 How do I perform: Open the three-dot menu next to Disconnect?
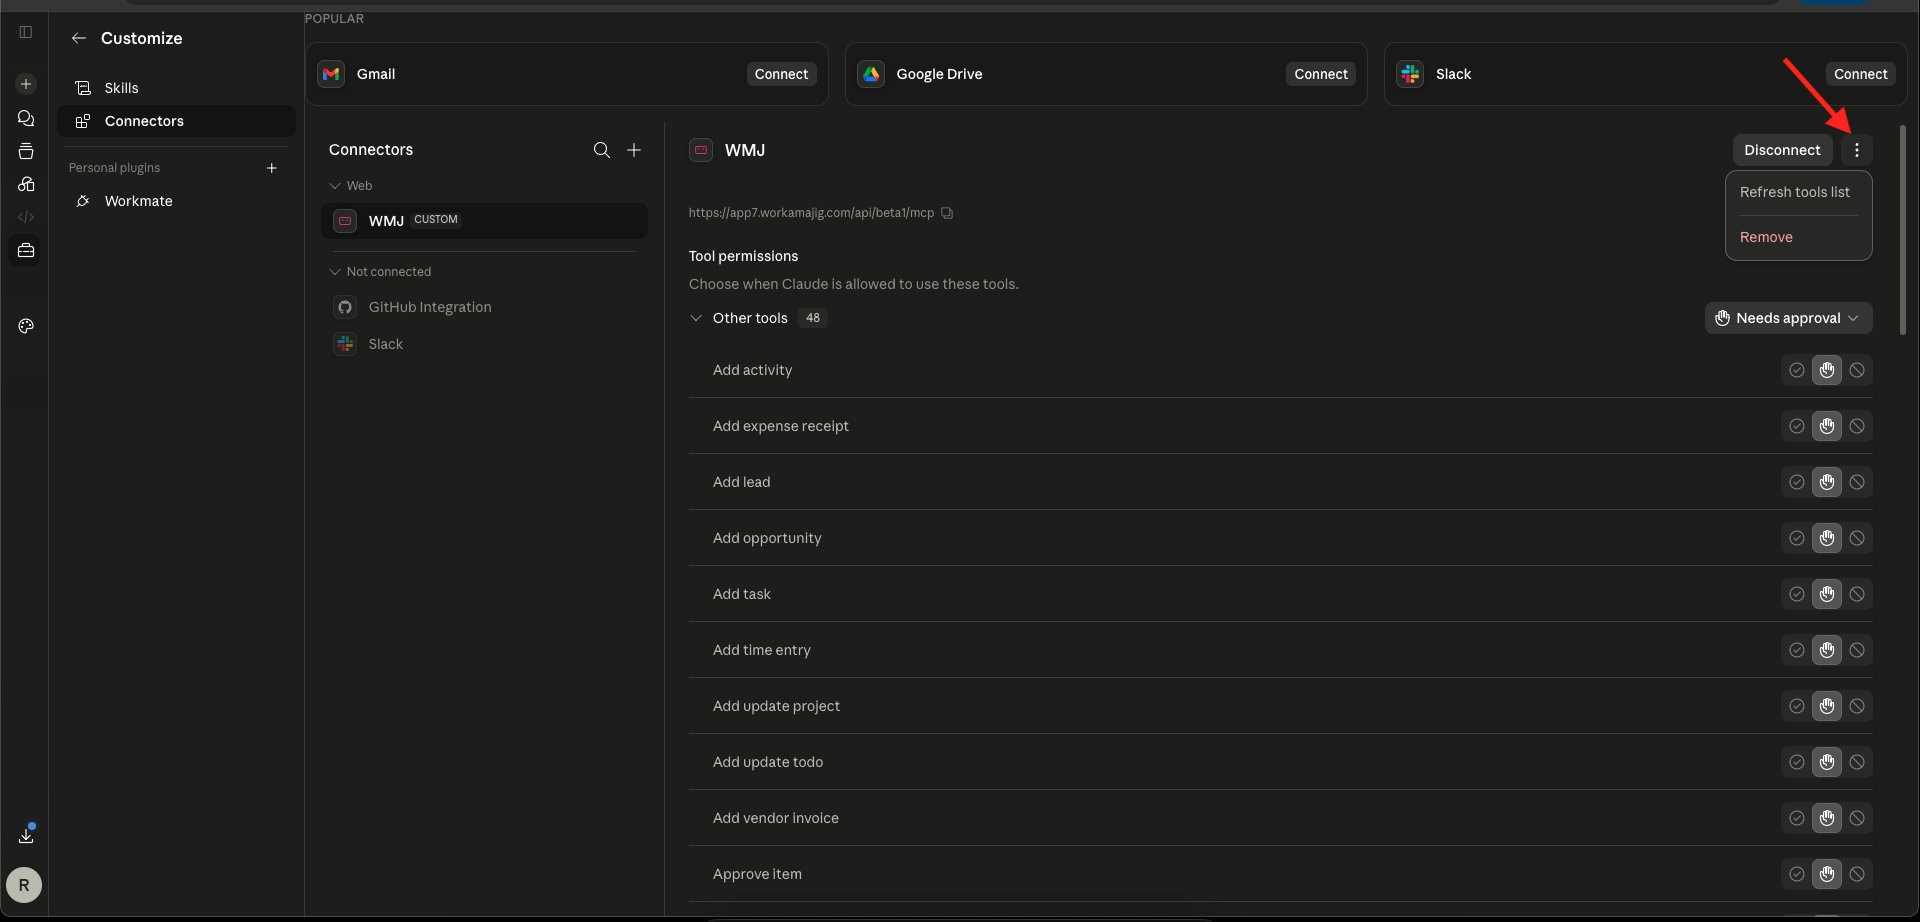pyautogui.click(x=1857, y=150)
